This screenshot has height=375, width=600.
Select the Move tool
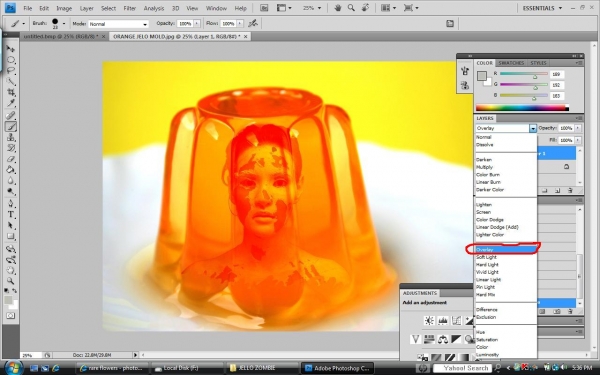tap(11, 49)
